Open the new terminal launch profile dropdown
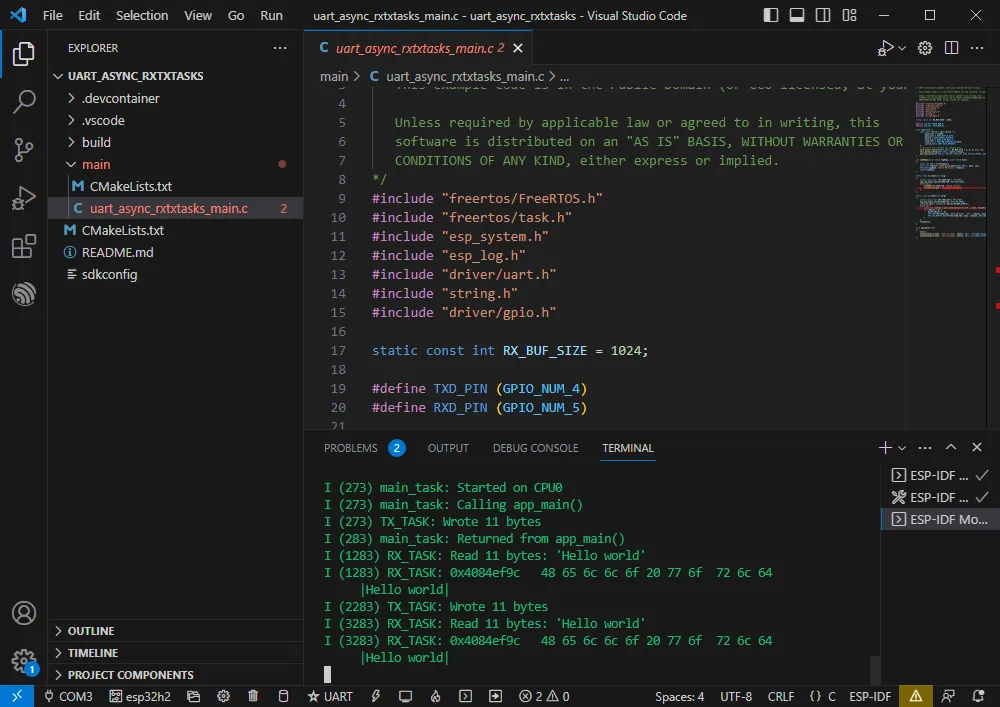 [x=902, y=448]
